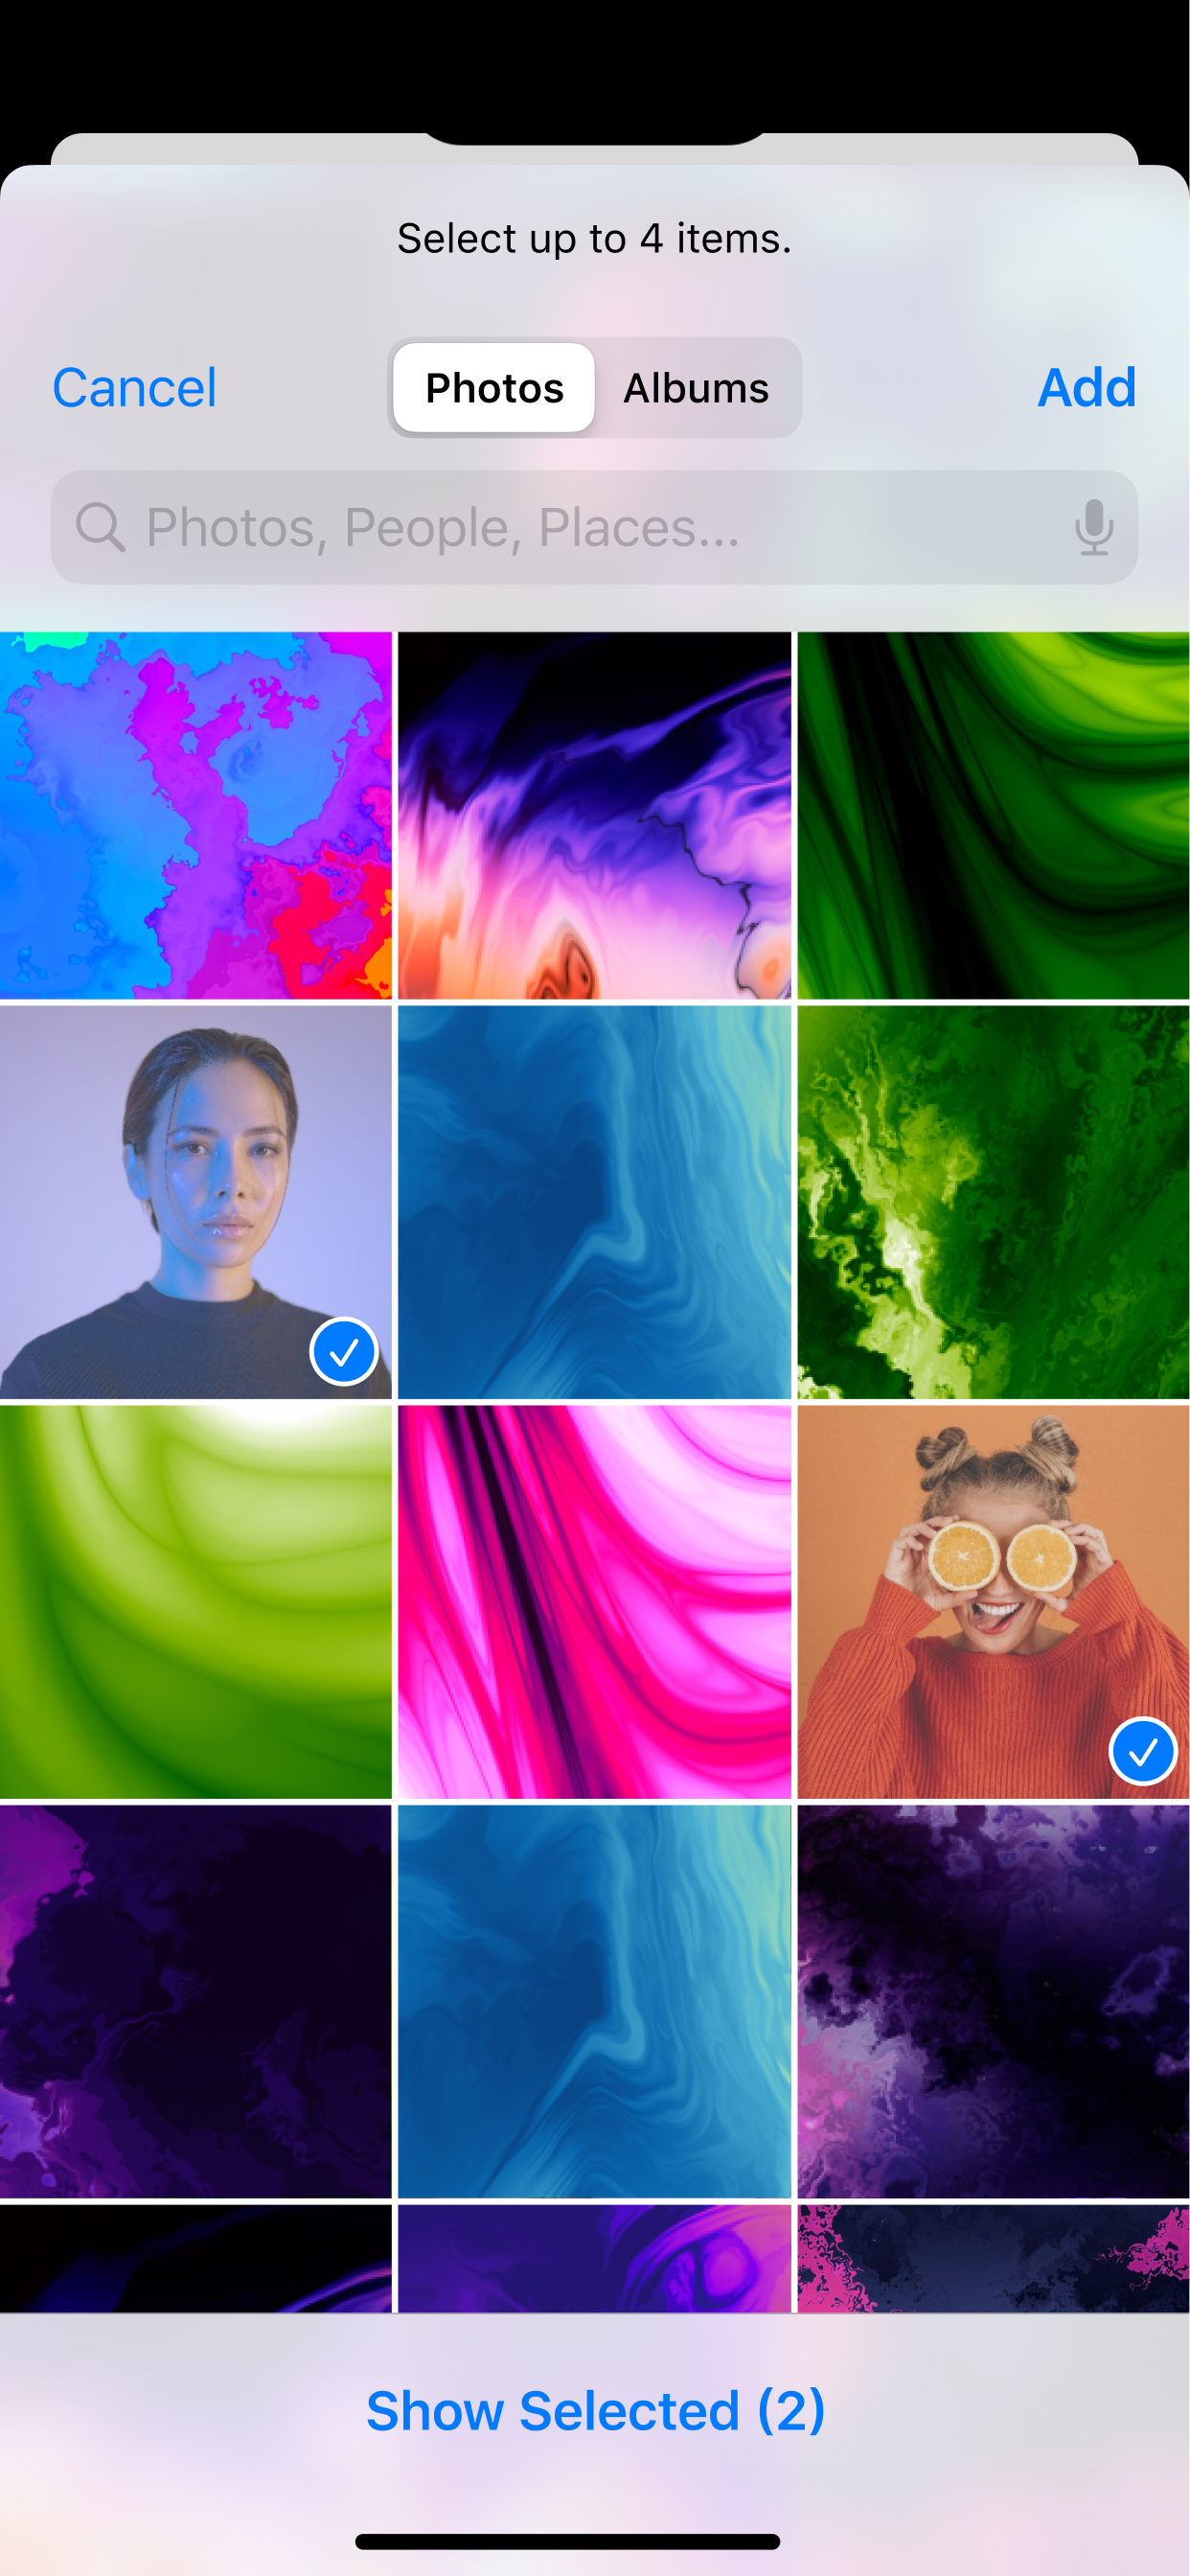
Task: Select the dark purple ink wallpaper under the lime green one
Action: coord(196,2001)
